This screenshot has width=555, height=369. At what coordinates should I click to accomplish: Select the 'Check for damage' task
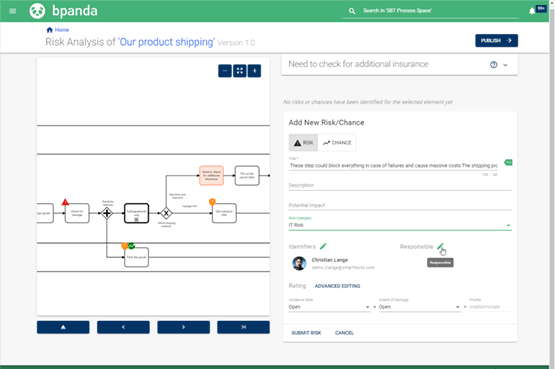77,213
